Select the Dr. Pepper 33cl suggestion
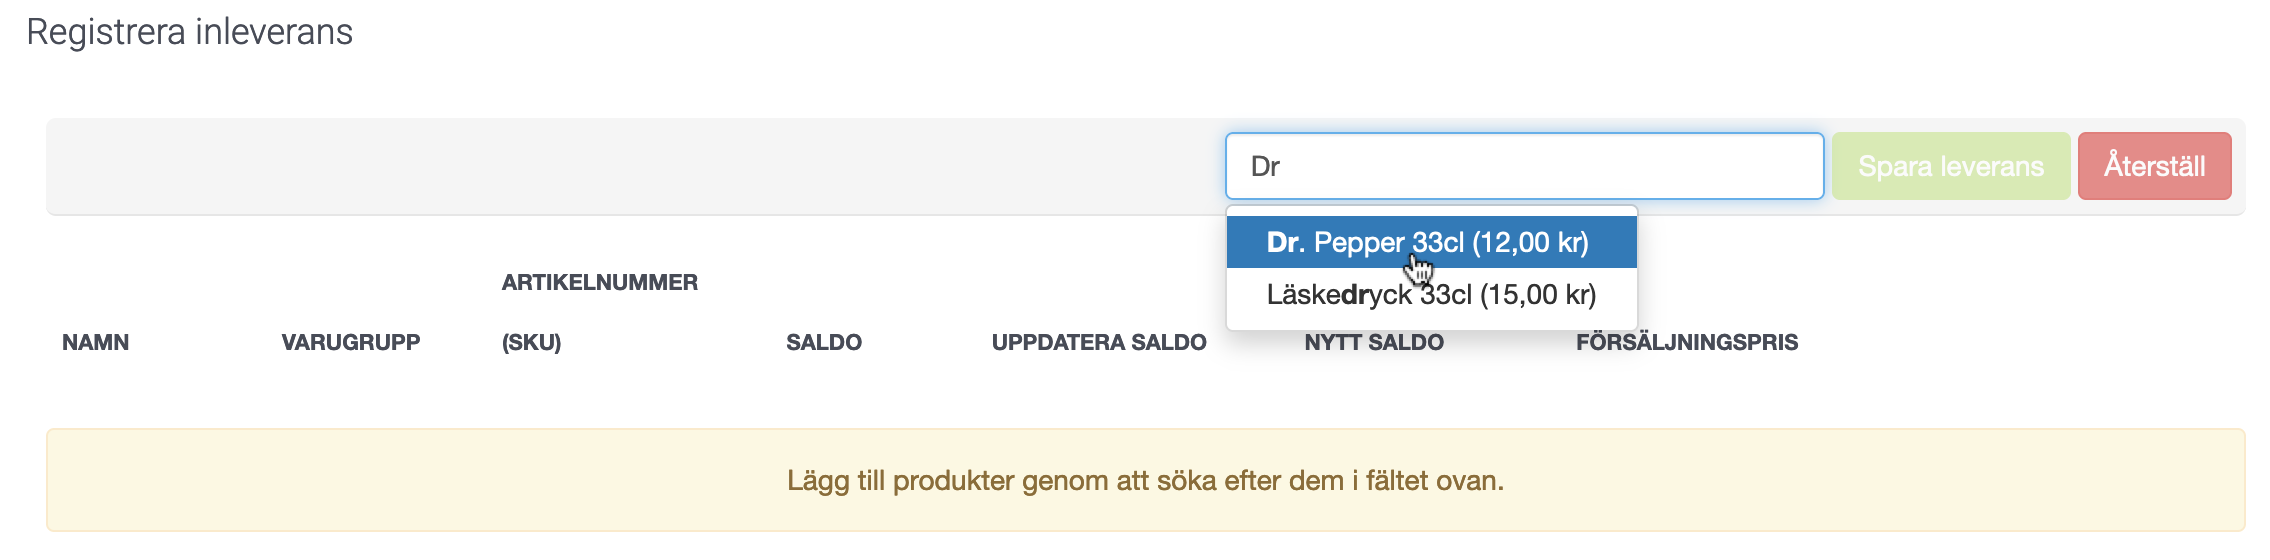 (1431, 242)
